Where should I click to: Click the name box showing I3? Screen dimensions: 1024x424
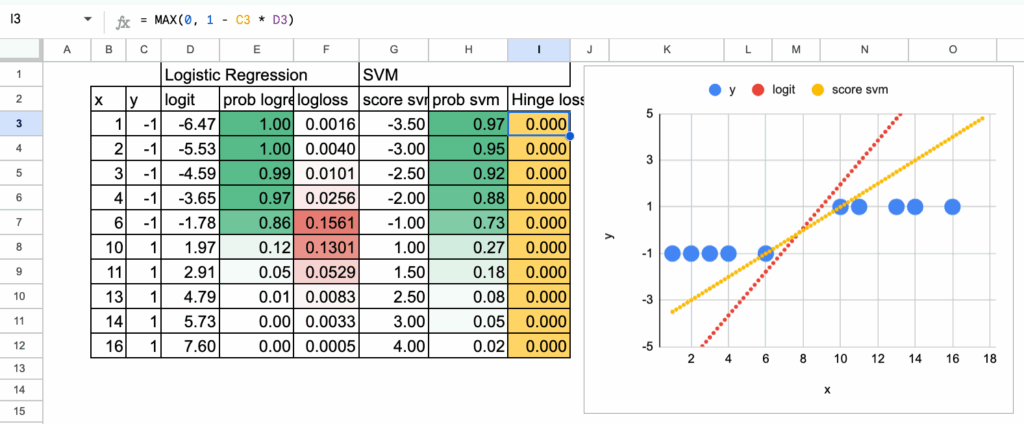pos(40,20)
